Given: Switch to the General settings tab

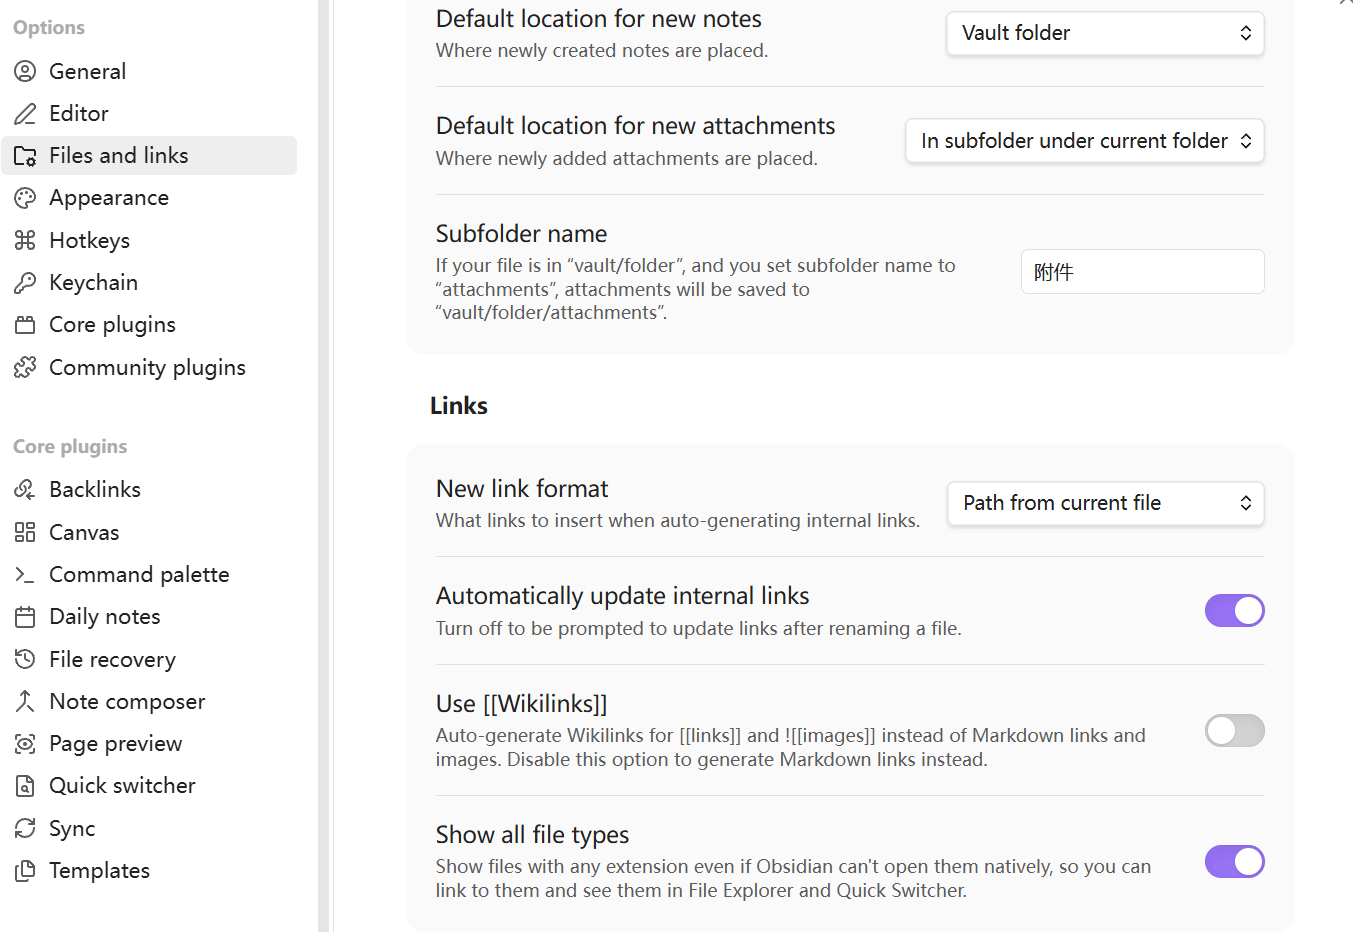Looking at the screenshot, I should (88, 72).
